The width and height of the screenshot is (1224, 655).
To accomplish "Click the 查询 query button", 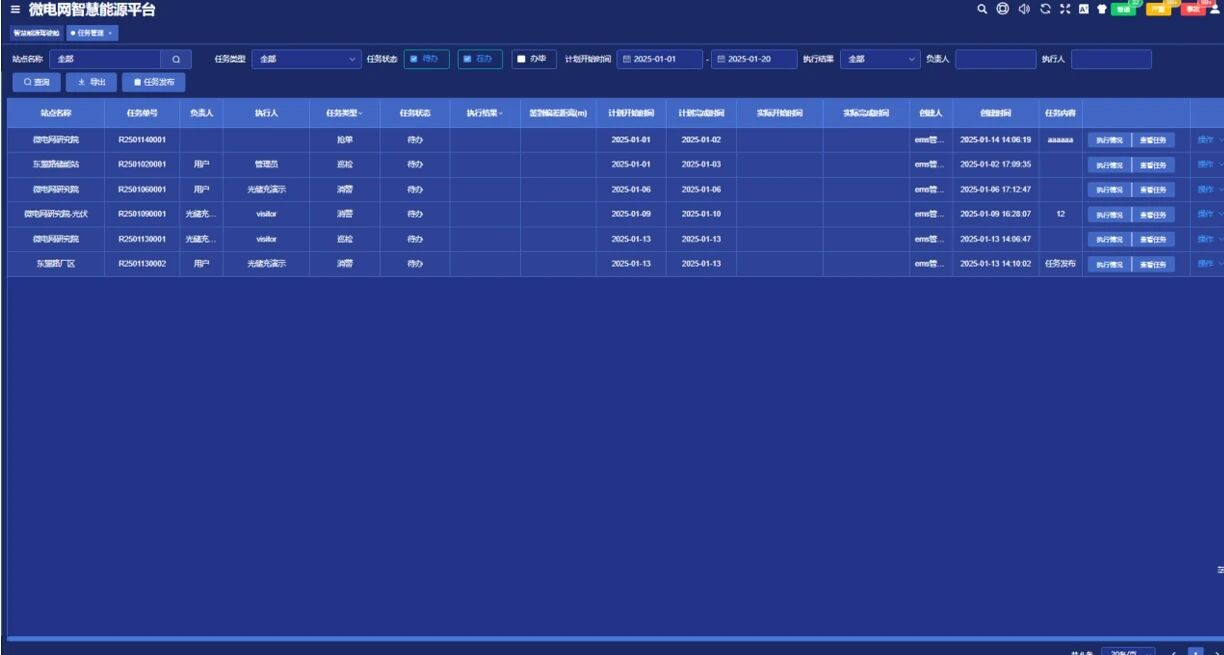I will [37, 82].
